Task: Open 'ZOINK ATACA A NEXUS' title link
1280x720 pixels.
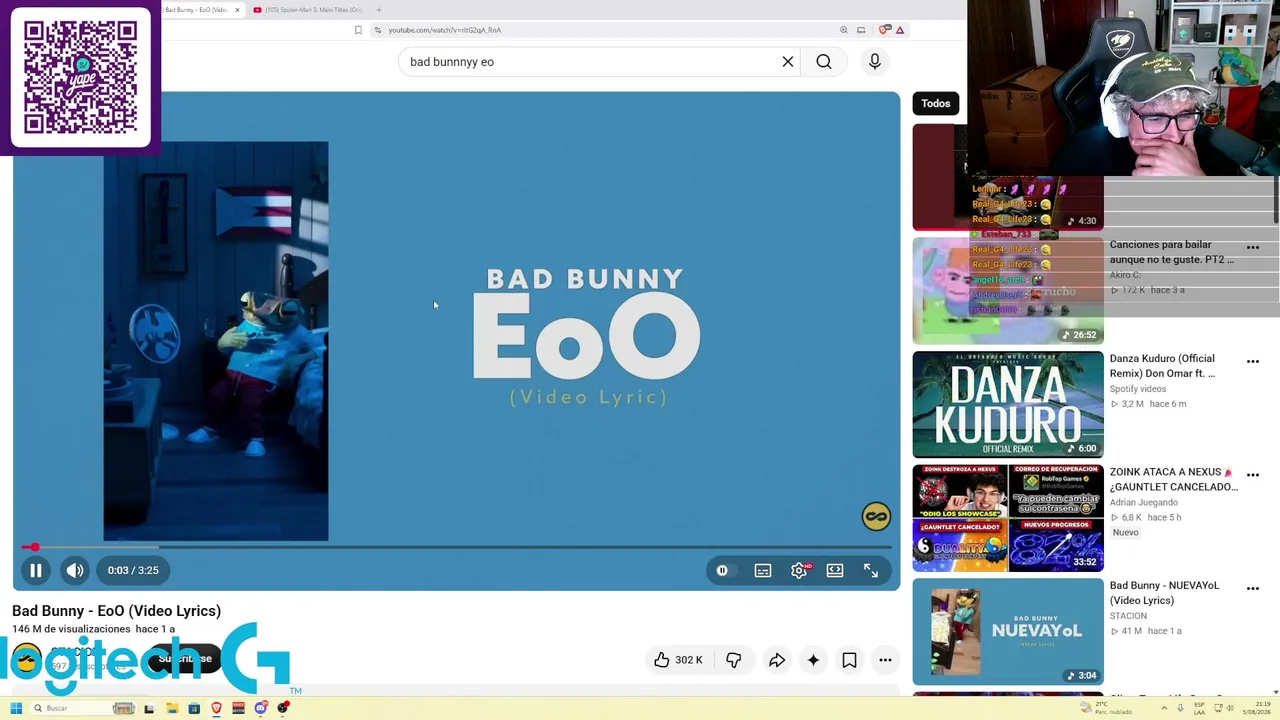Action: 1174,480
